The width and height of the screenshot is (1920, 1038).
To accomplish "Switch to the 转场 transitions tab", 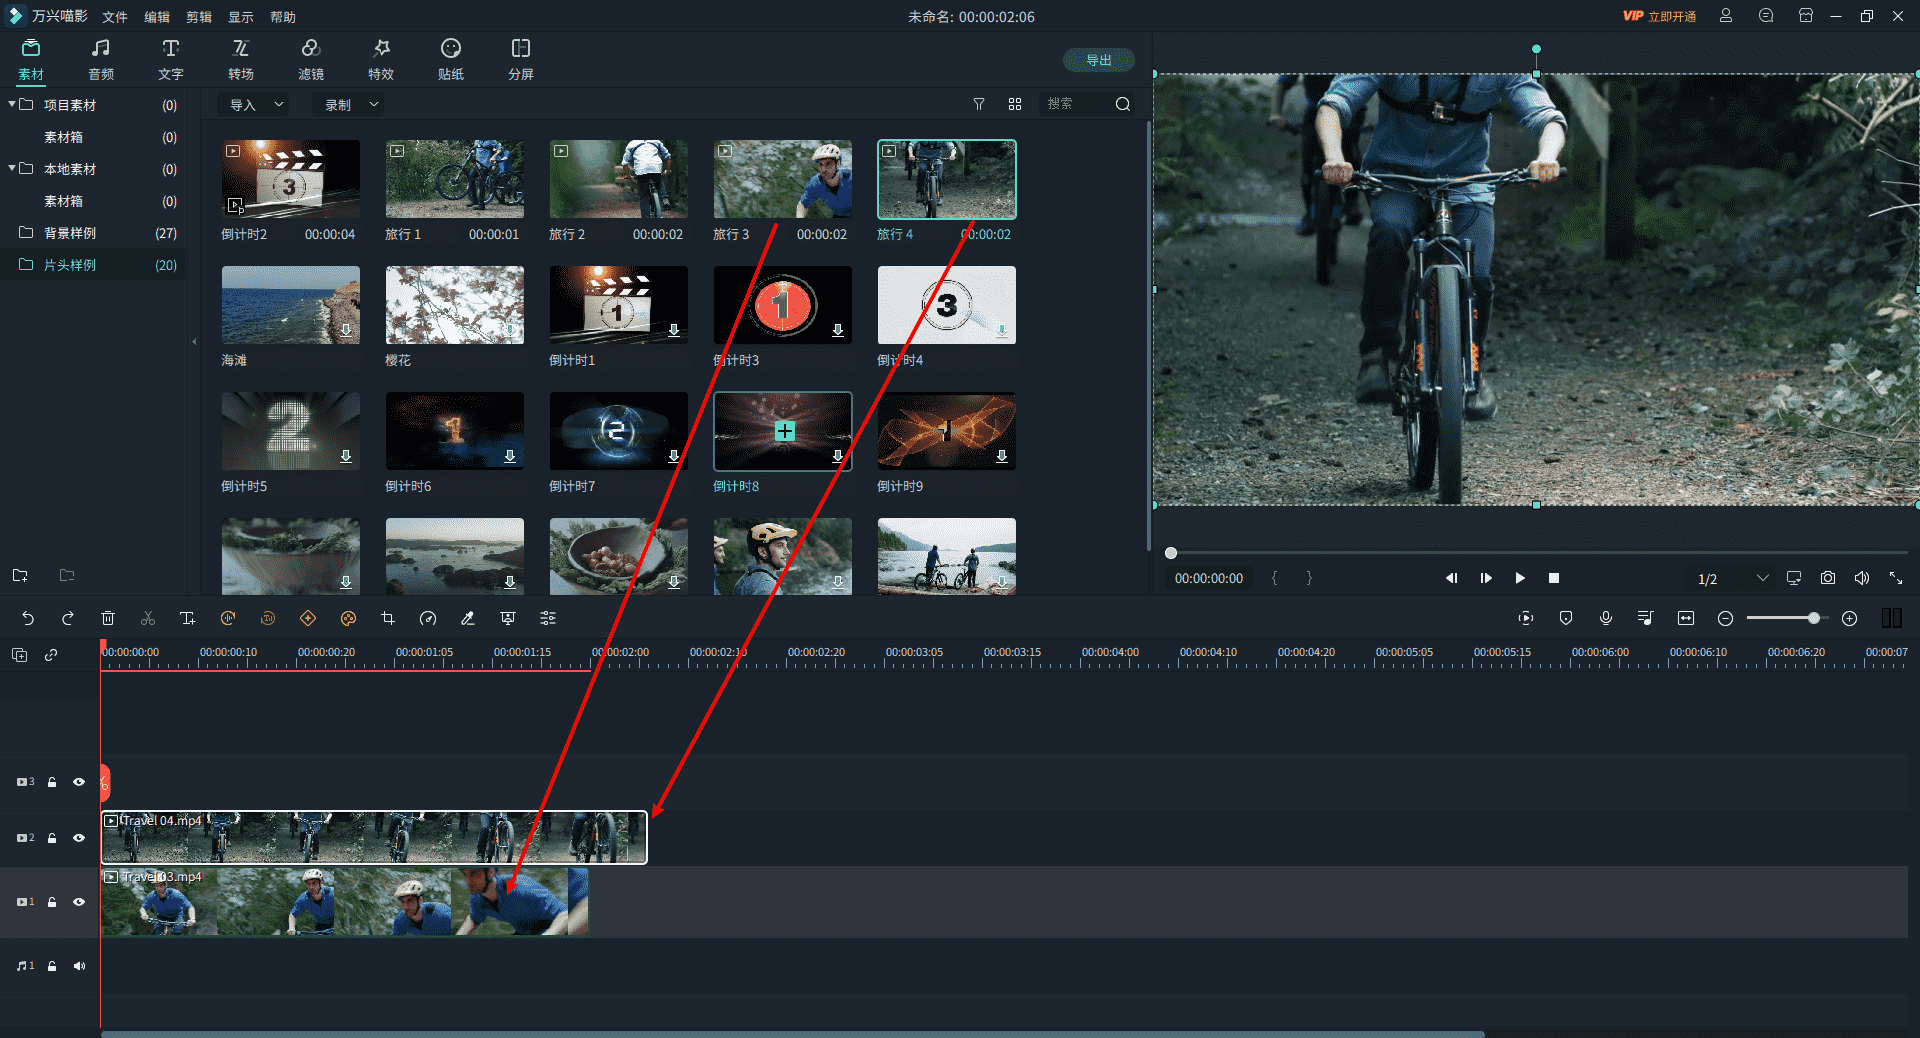I will click(241, 59).
